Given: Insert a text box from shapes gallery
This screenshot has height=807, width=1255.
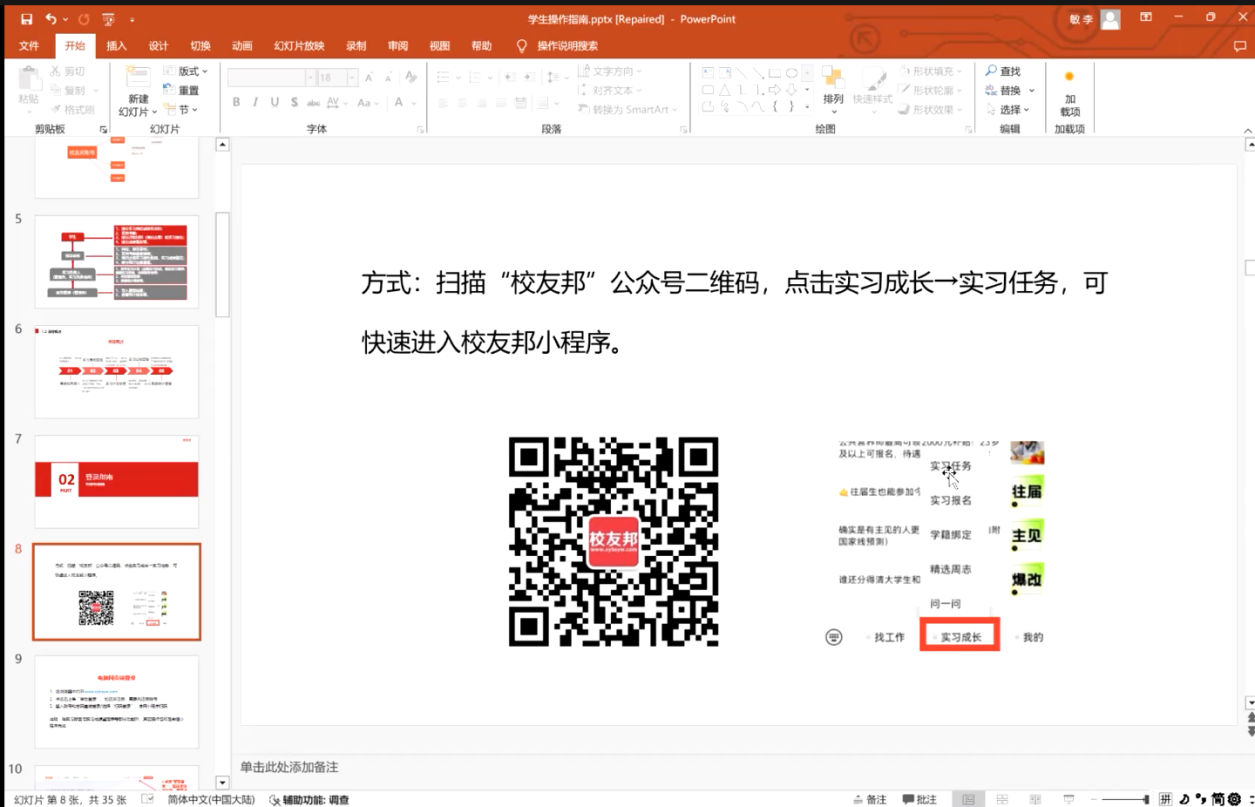Looking at the screenshot, I should pyautogui.click(x=707, y=73).
